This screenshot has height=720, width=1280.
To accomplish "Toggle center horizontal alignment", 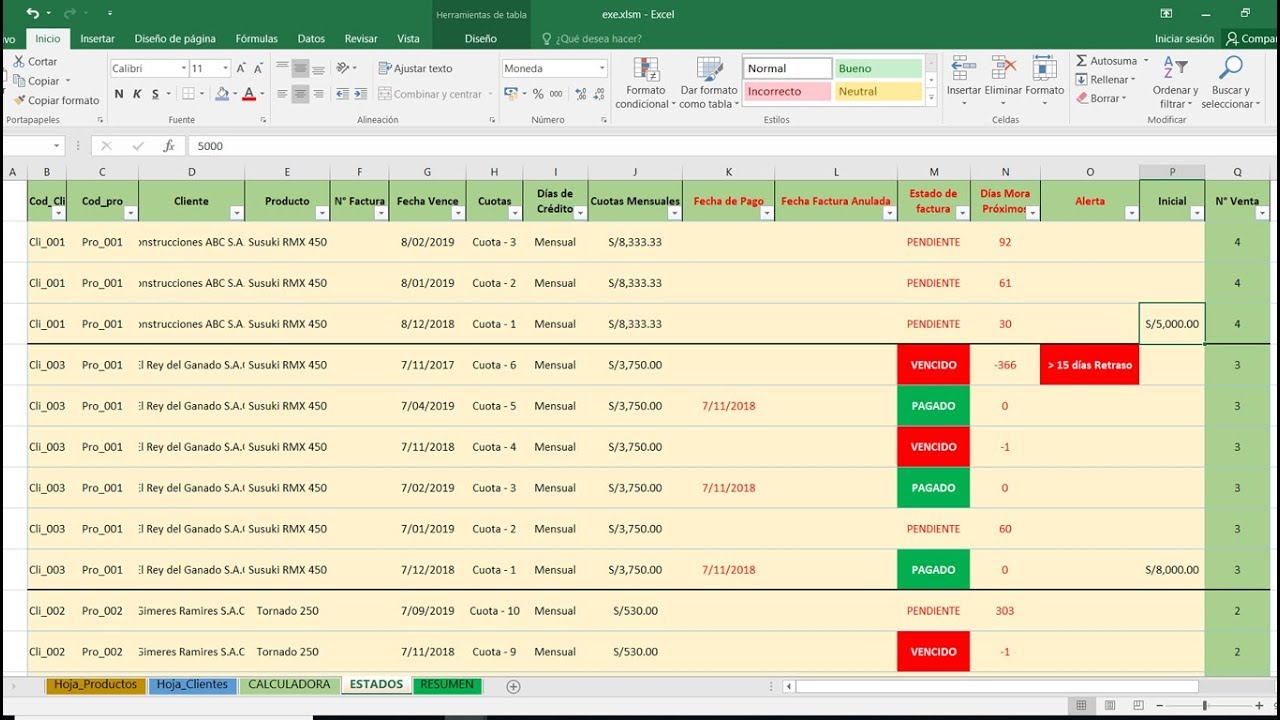I will (x=300, y=94).
